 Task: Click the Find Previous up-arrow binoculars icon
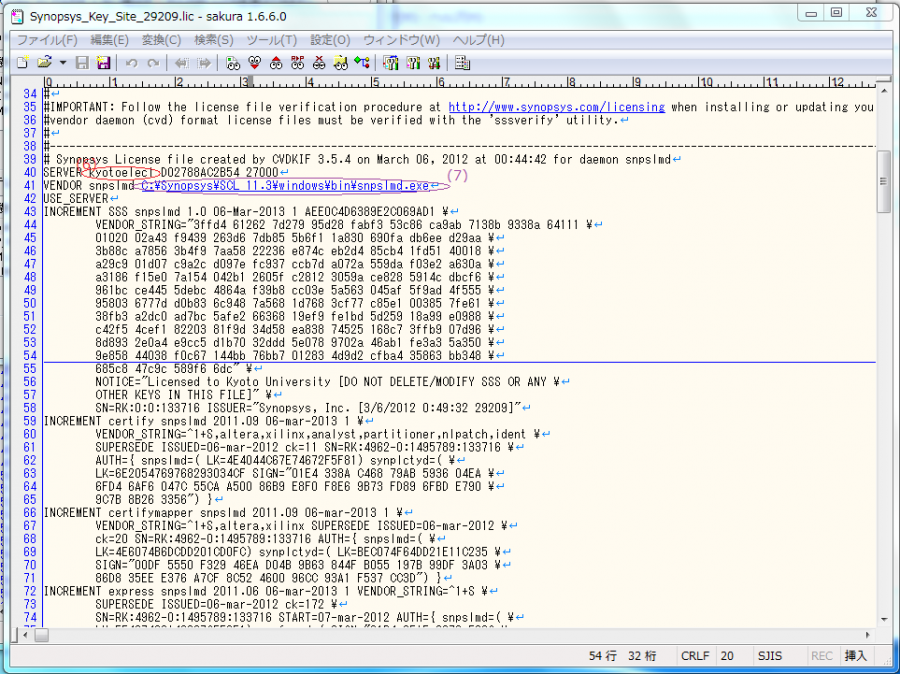(275, 62)
